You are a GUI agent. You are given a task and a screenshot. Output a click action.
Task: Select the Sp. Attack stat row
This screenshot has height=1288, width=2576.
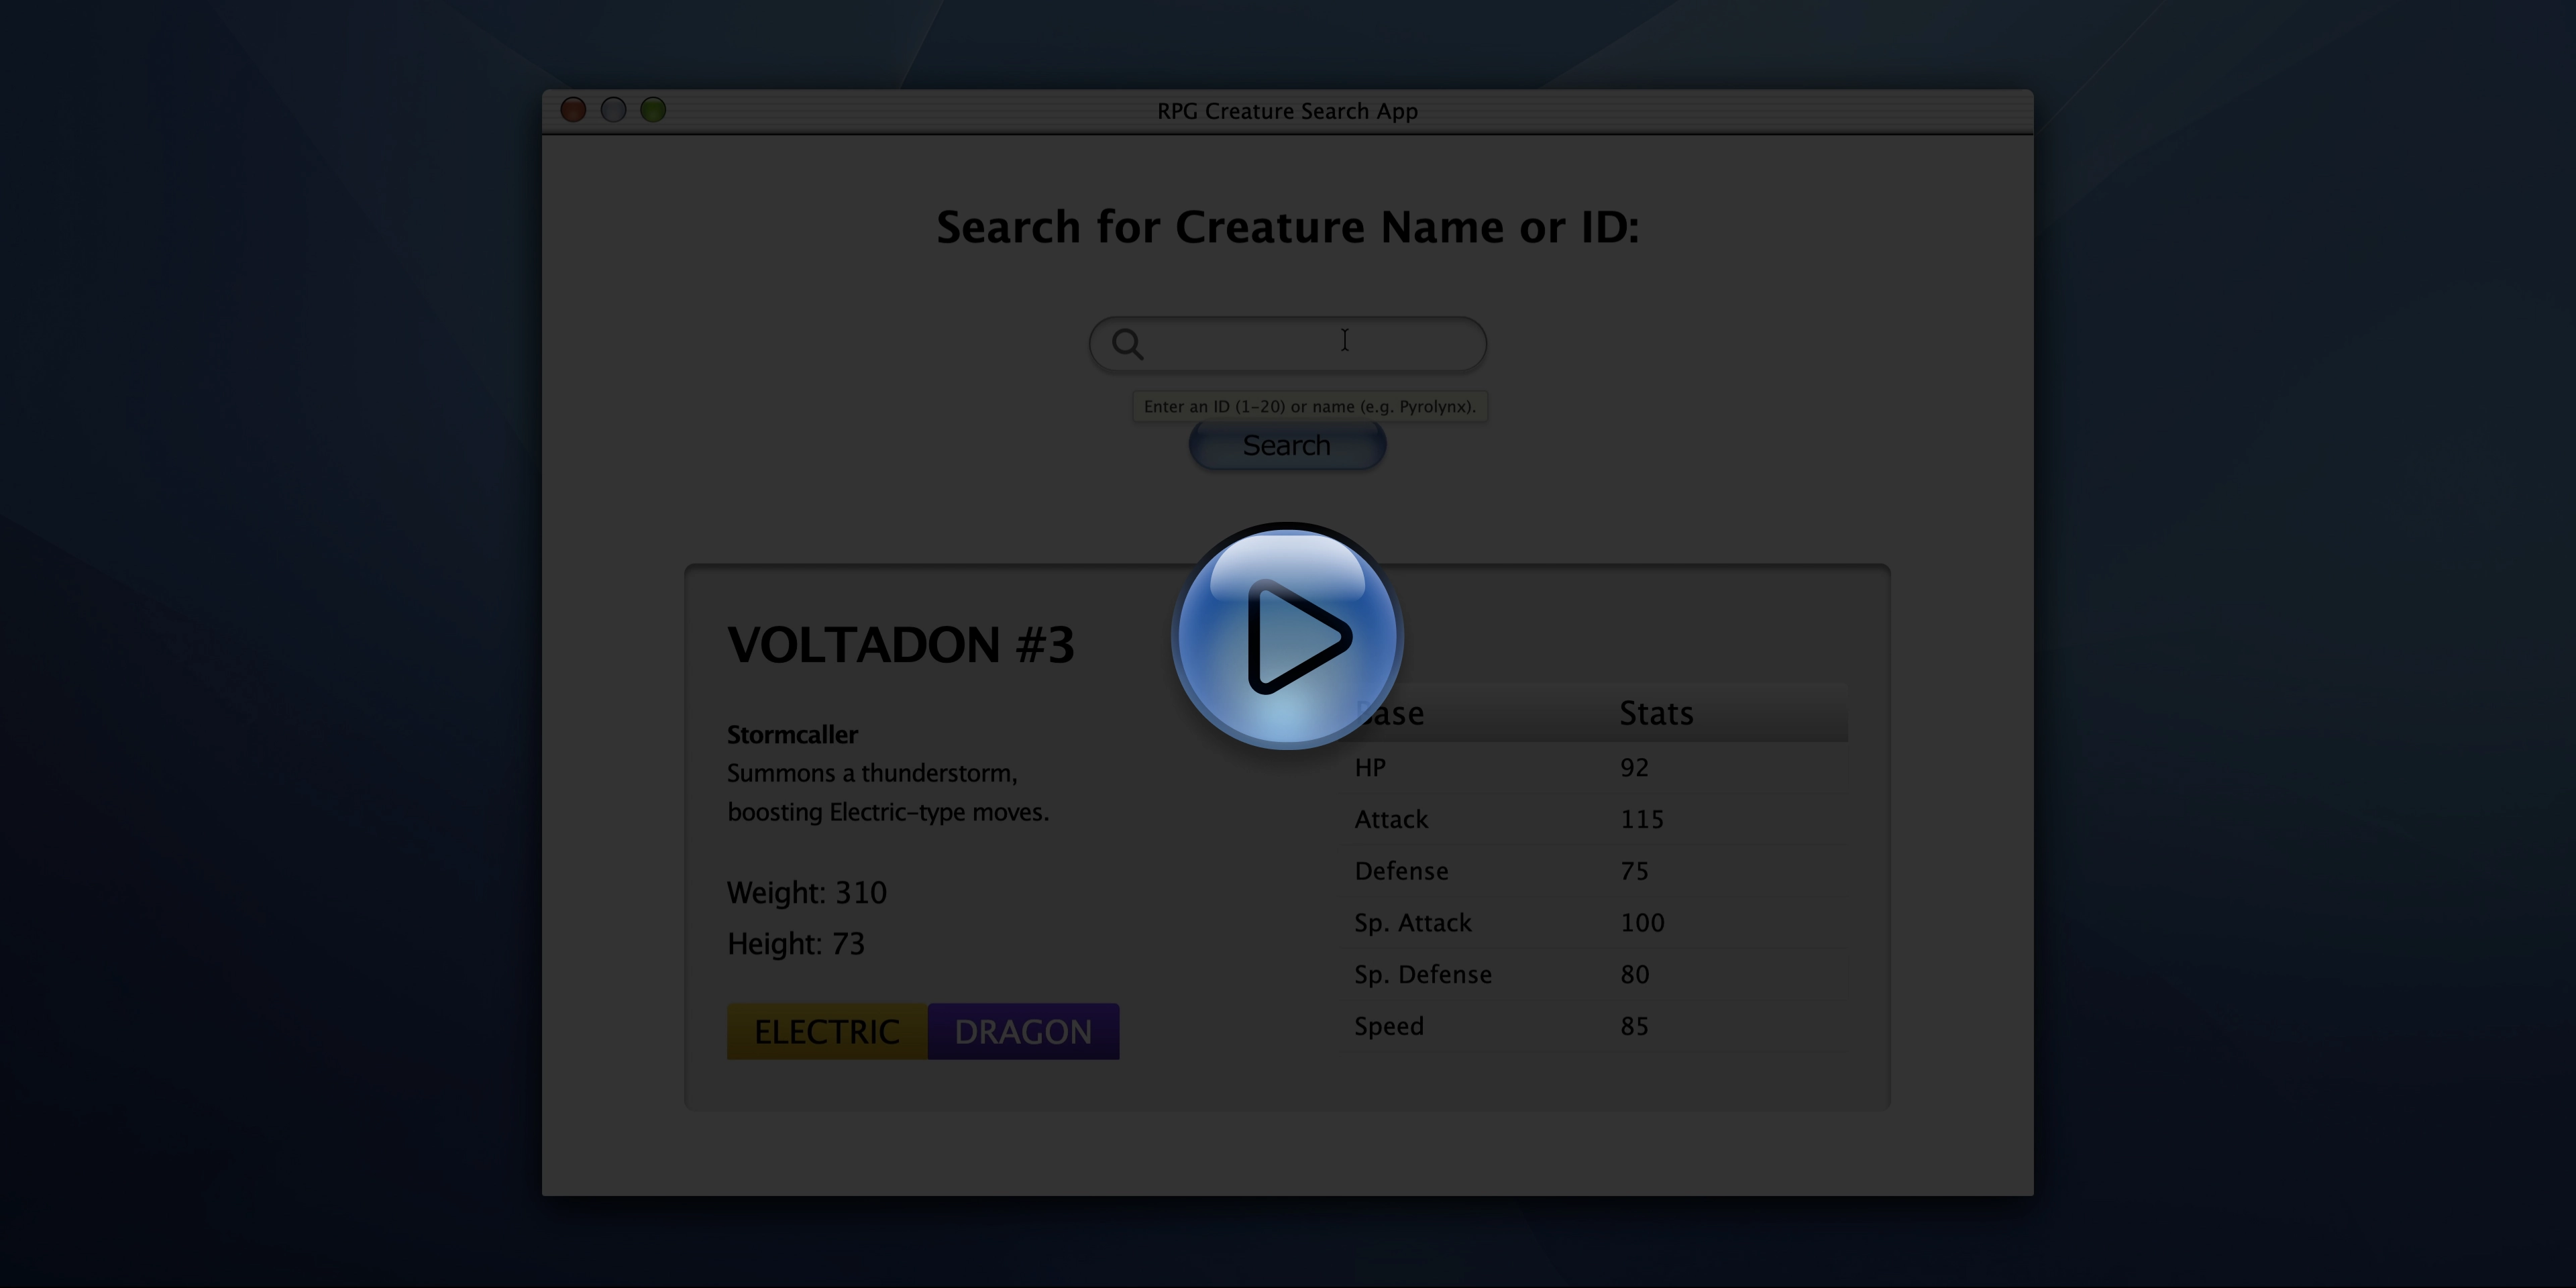1412,923
